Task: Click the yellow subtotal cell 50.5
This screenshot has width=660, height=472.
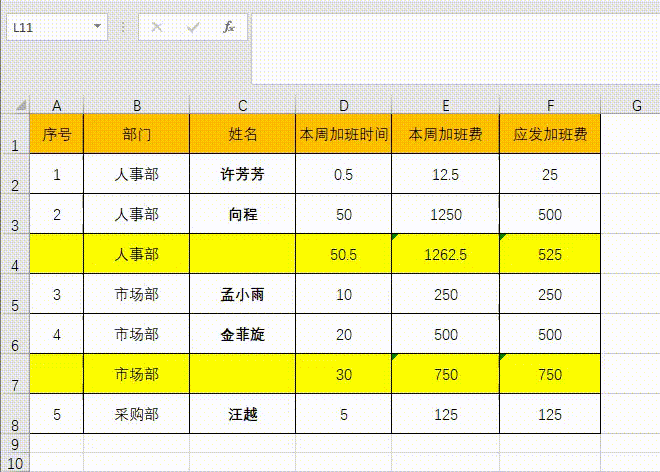Action: pyautogui.click(x=343, y=254)
